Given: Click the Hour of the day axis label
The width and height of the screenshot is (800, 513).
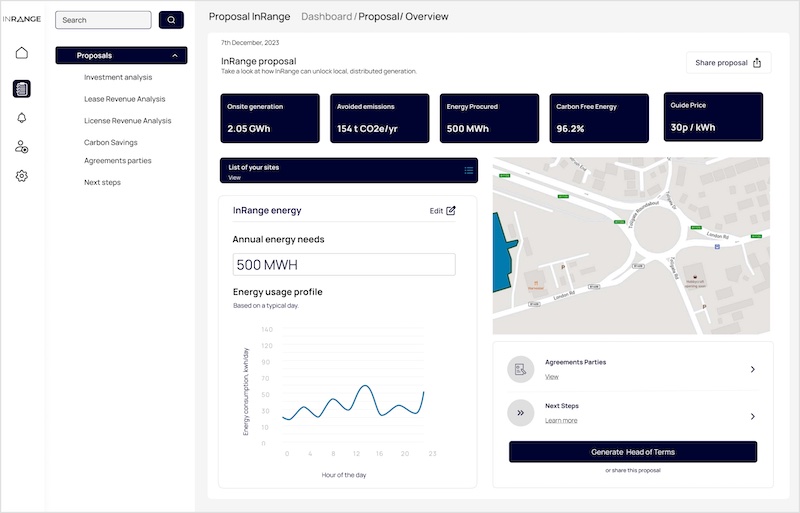Looking at the screenshot, I should click(344, 475).
